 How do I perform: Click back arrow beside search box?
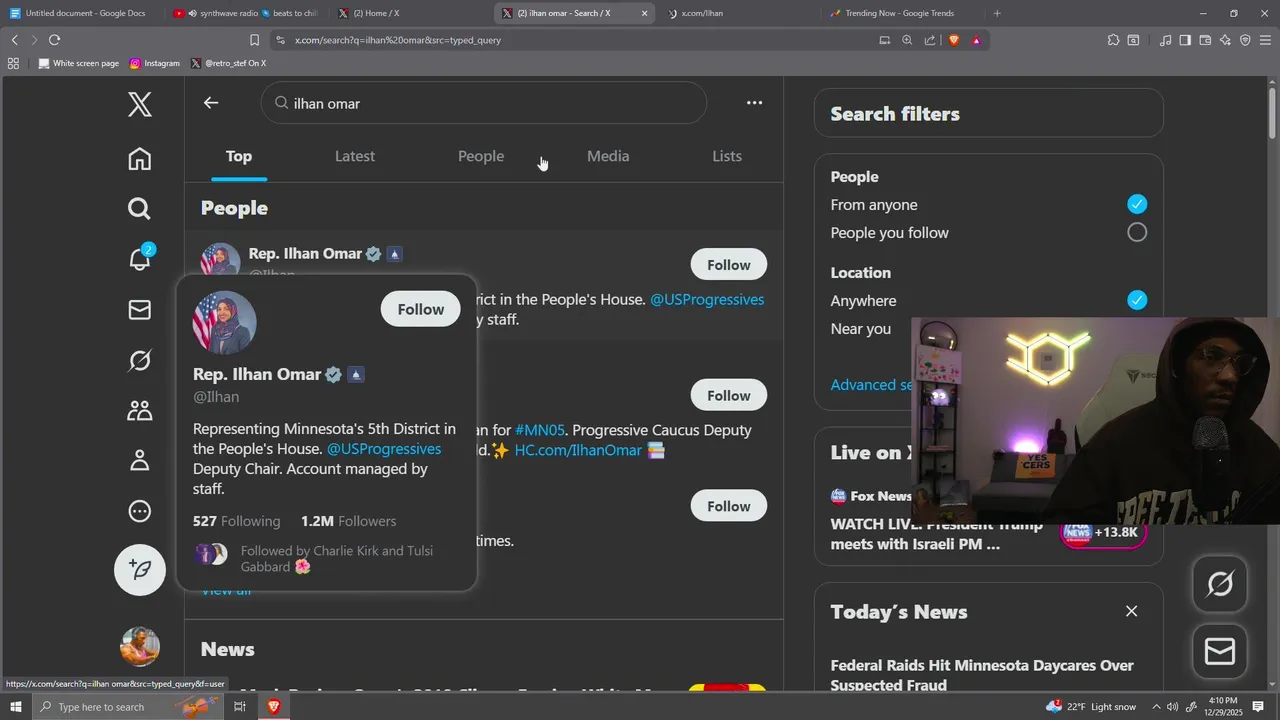(211, 103)
